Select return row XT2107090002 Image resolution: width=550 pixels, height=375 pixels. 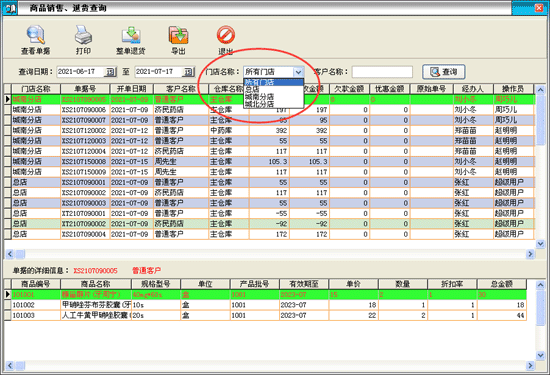270,223
